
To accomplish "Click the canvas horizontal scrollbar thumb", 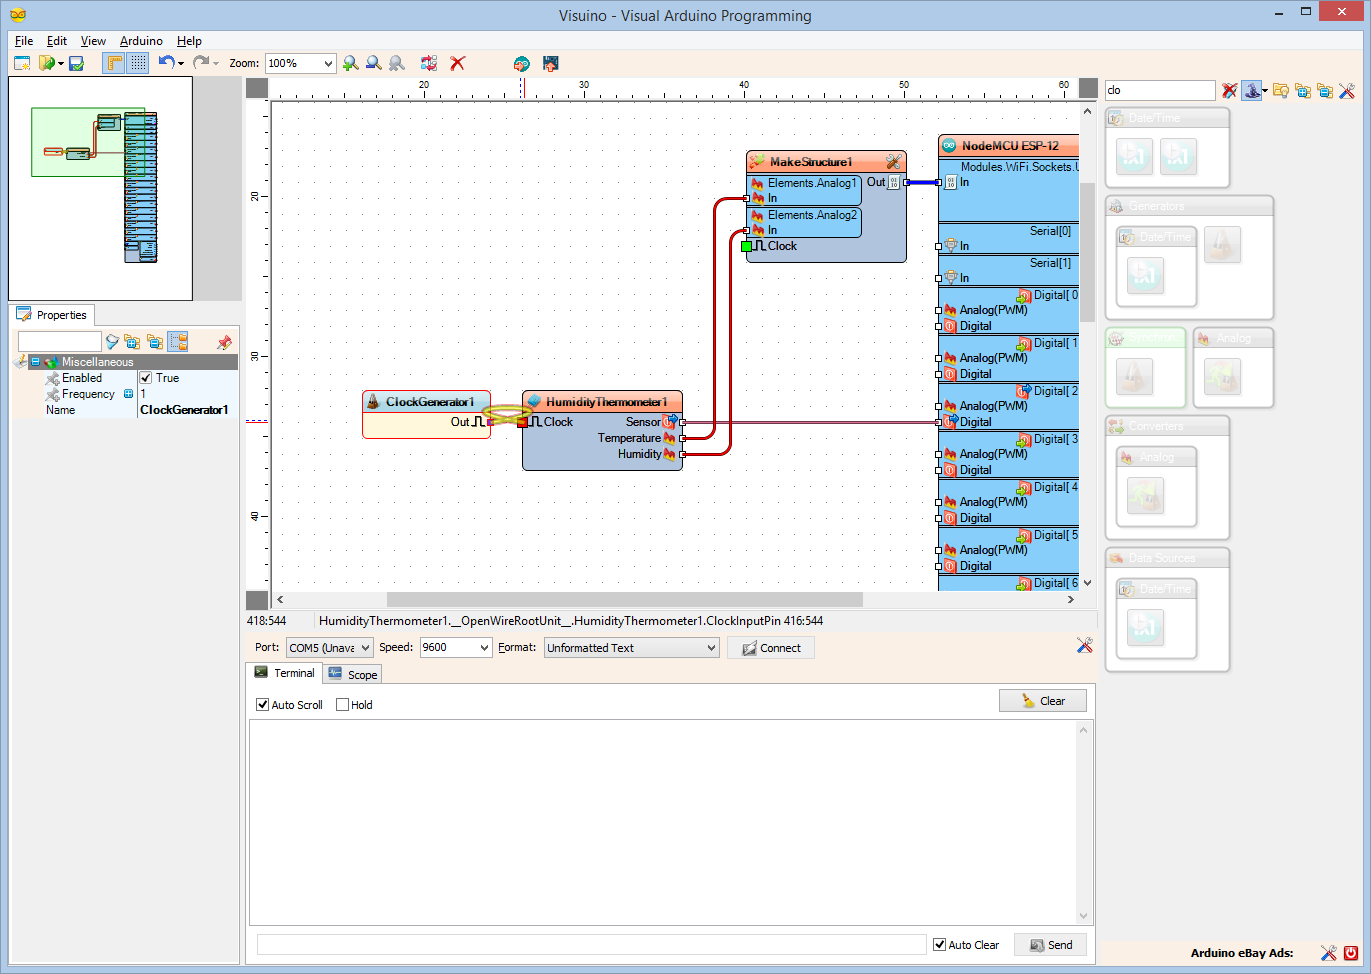I will [x=625, y=599].
